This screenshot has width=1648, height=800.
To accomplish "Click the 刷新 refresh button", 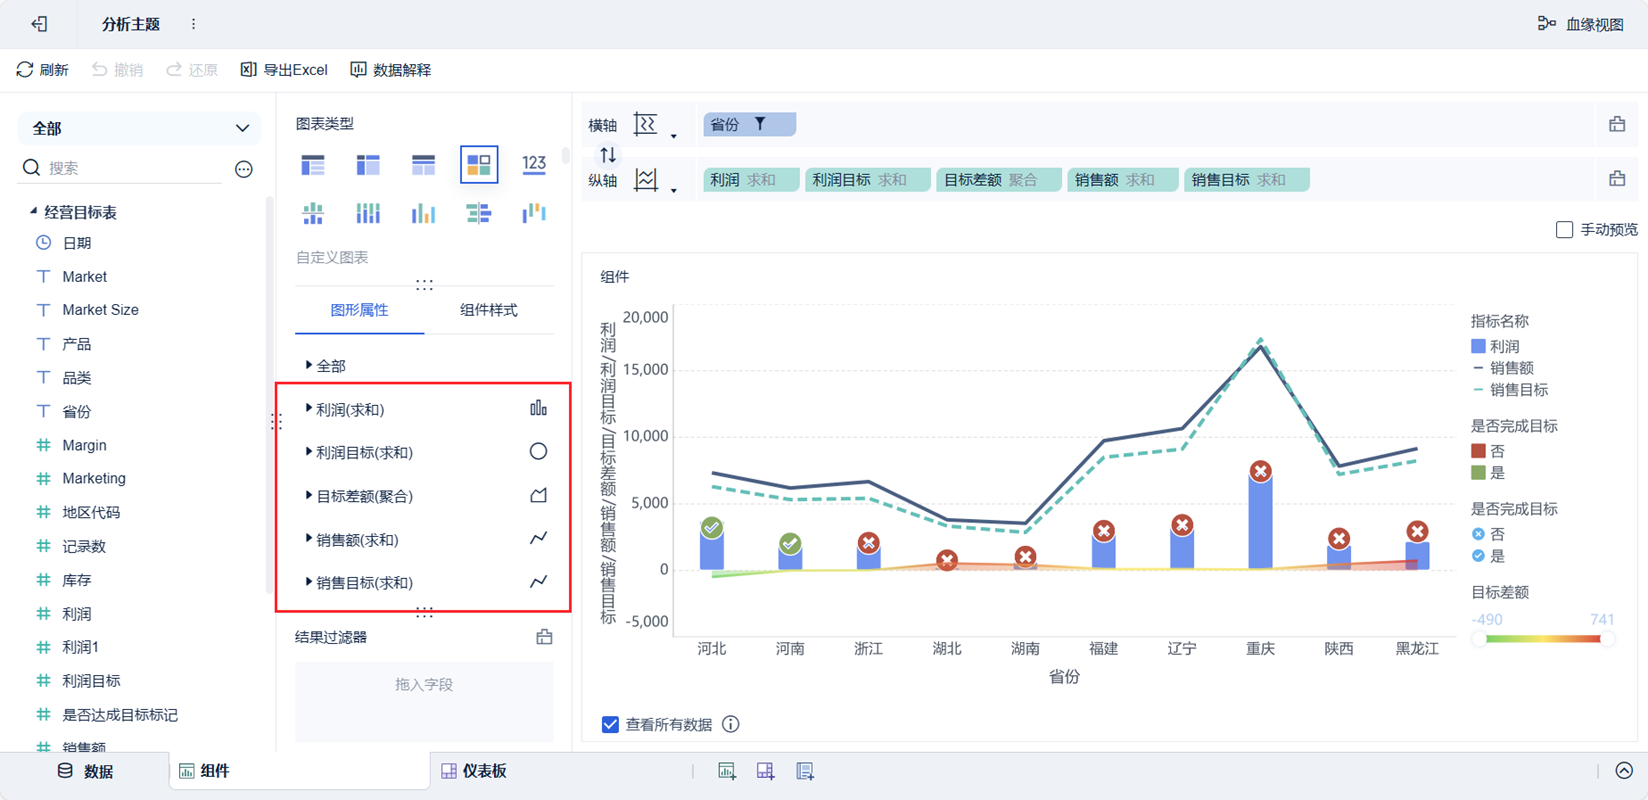I will [x=43, y=70].
